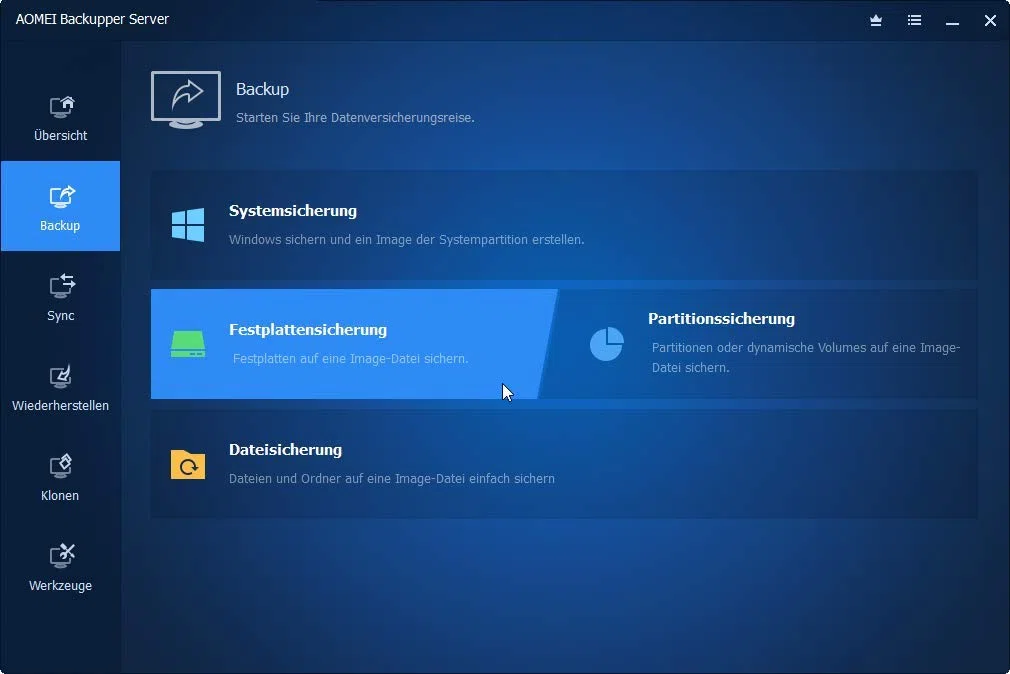Open the Sync sidebar icon

62,287
